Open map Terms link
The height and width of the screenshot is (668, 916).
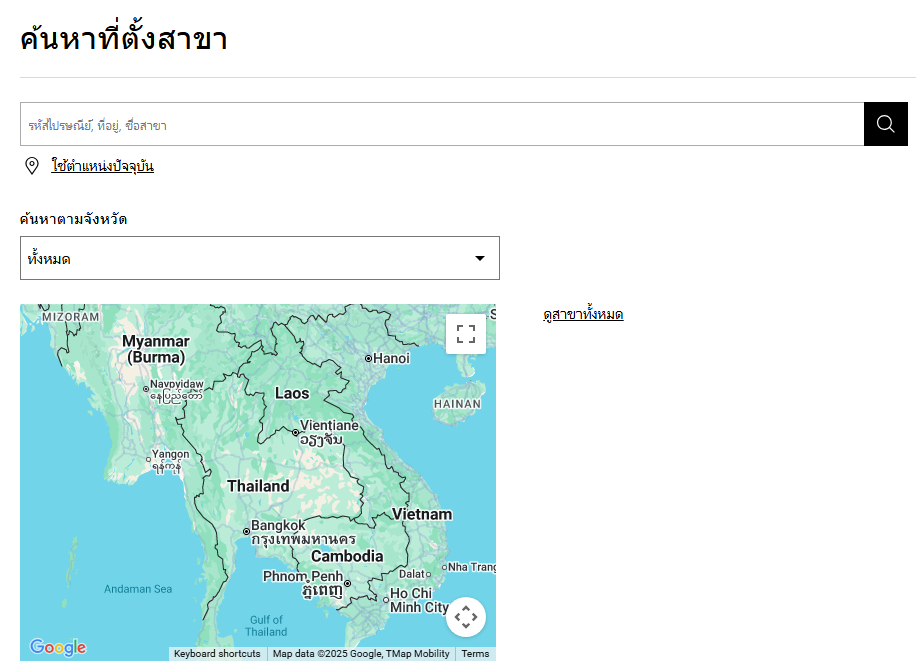pyautogui.click(x=475, y=653)
